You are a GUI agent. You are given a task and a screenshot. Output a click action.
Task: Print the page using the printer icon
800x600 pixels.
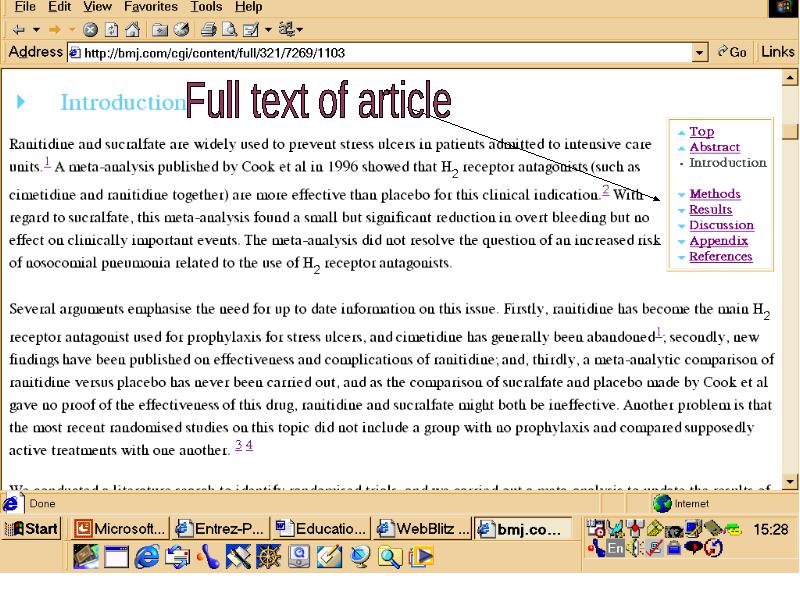[x=208, y=30]
